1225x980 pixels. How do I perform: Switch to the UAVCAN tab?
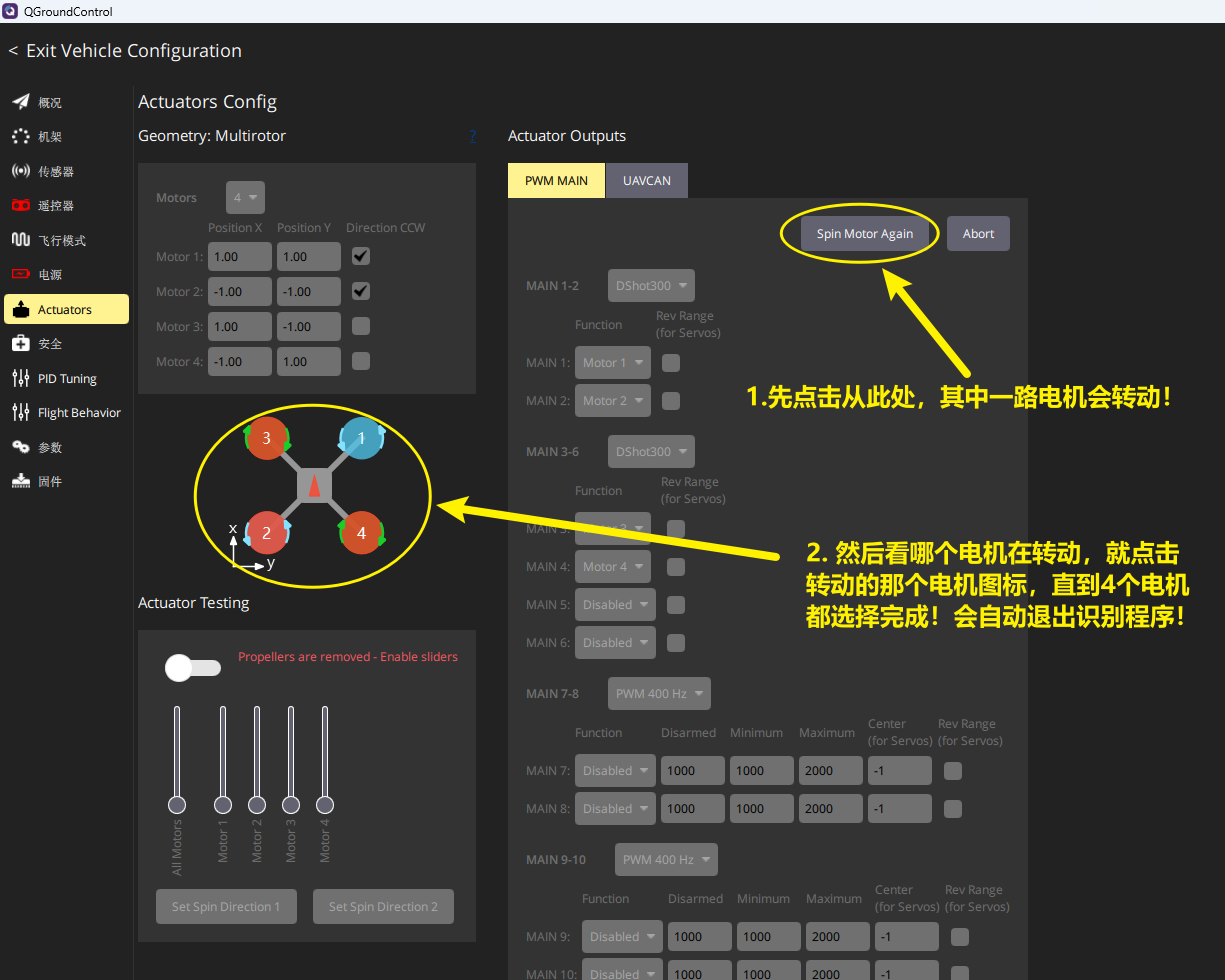point(647,181)
